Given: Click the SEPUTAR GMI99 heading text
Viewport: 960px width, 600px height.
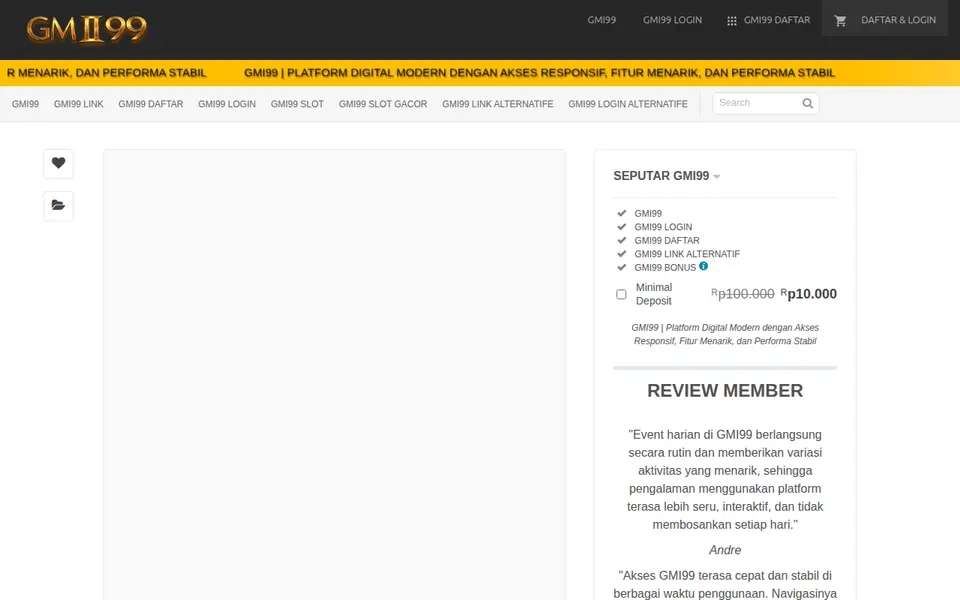Looking at the screenshot, I should 661,176.
